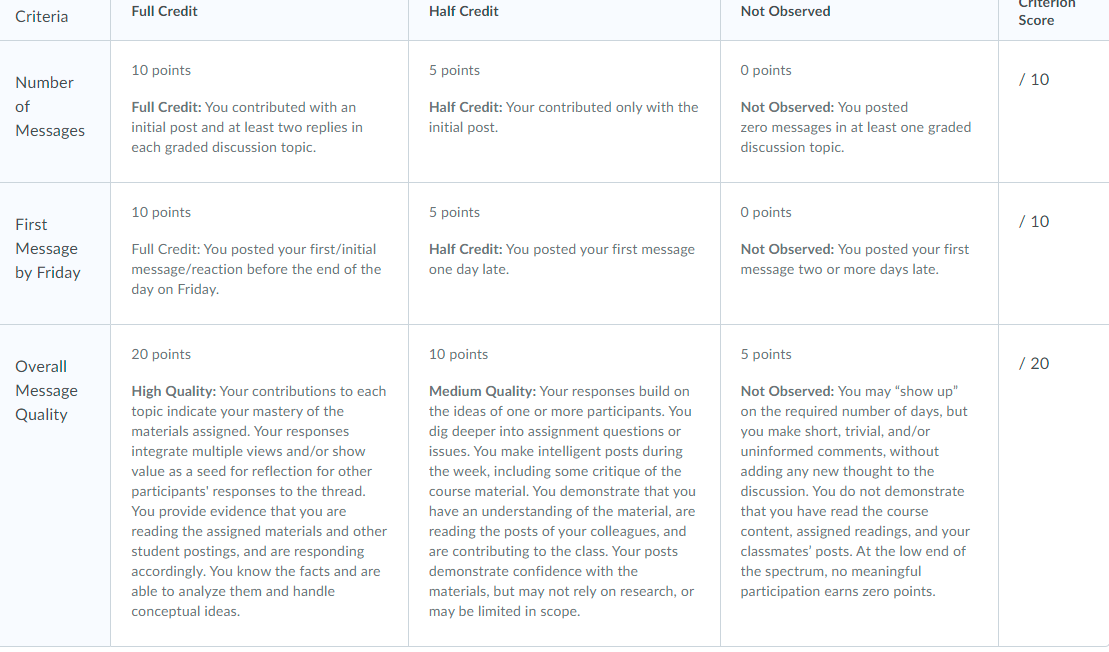Click the Criteria column header
The image size is (1109, 652).
42,16
